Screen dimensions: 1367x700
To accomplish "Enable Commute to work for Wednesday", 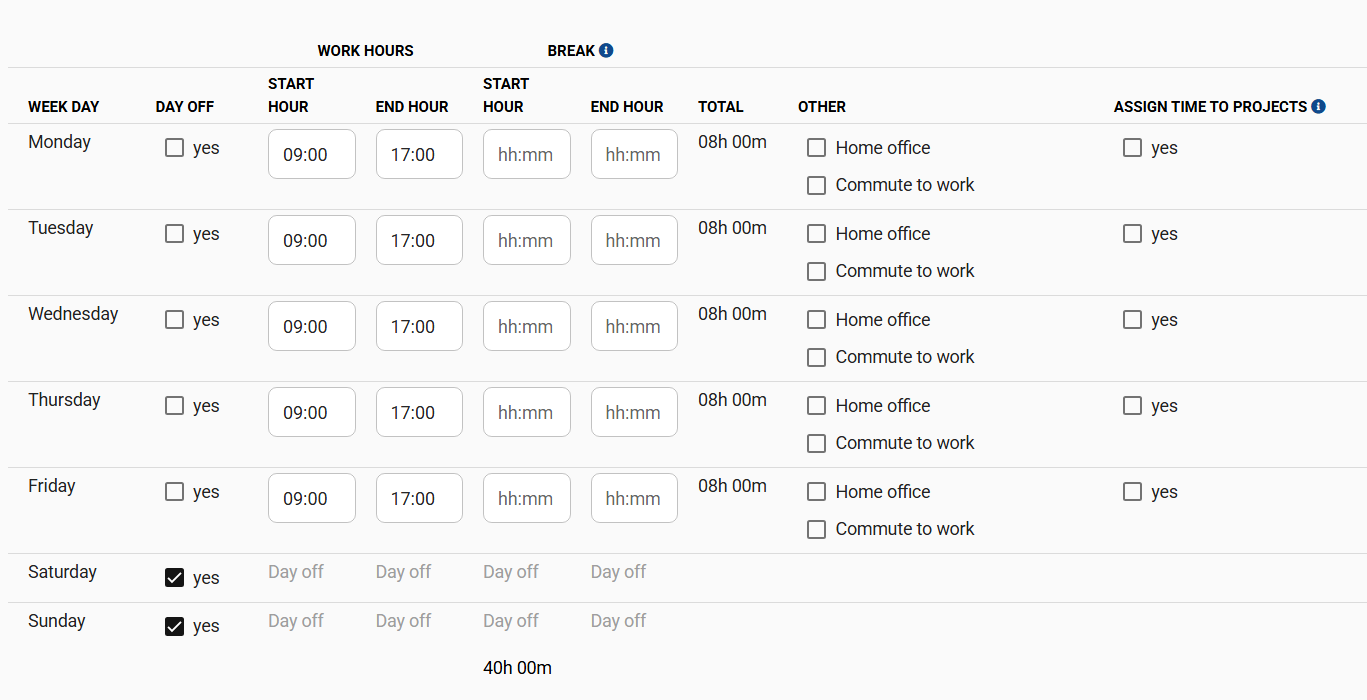I will [817, 357].
